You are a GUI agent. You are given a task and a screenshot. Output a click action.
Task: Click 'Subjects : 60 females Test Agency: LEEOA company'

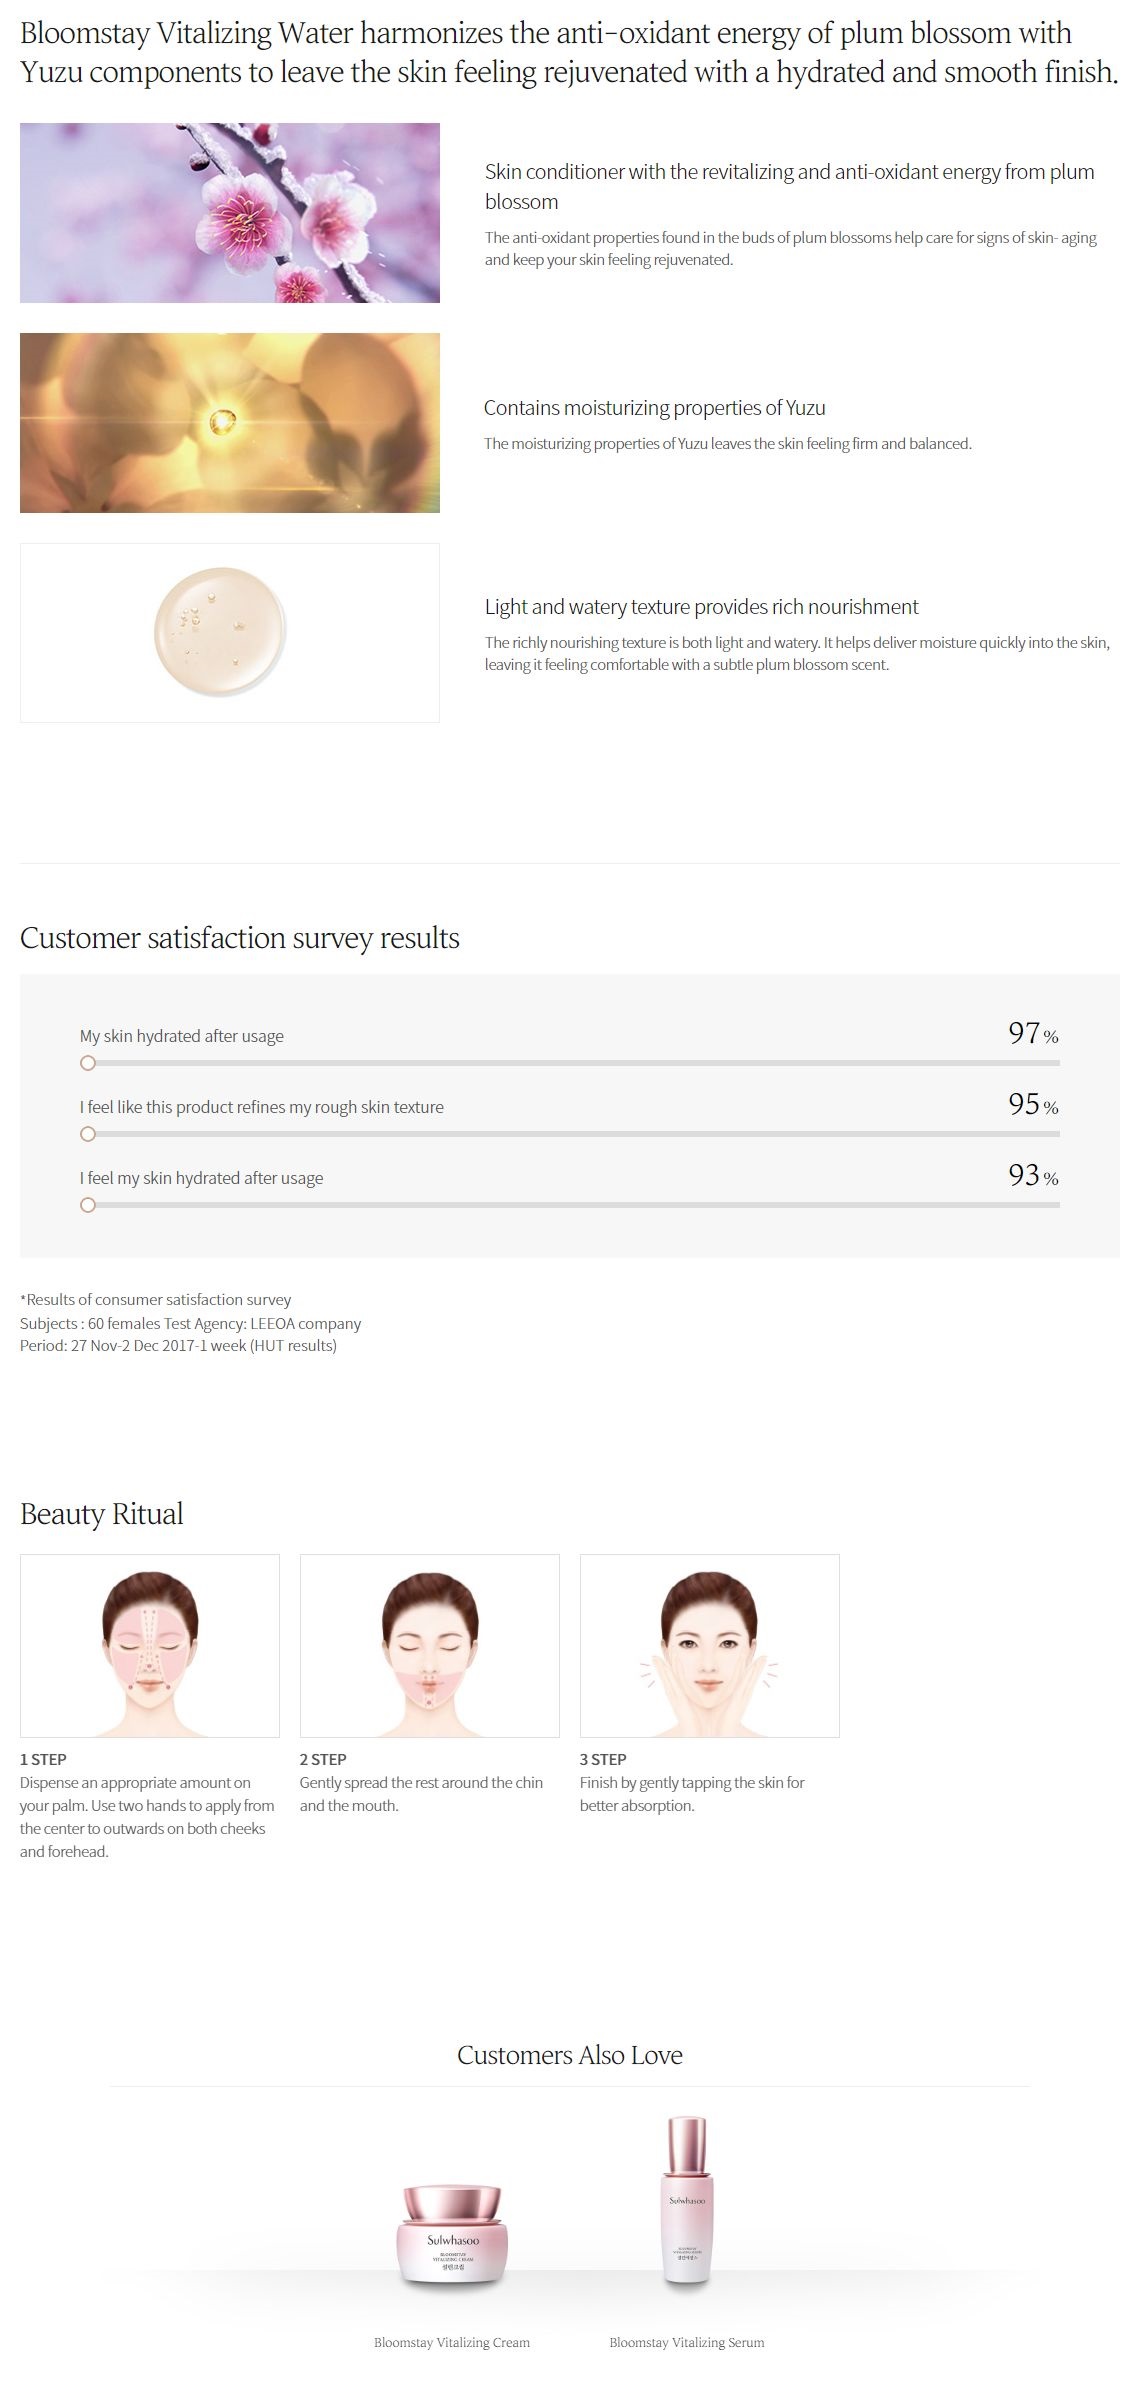pos(191,1323)
